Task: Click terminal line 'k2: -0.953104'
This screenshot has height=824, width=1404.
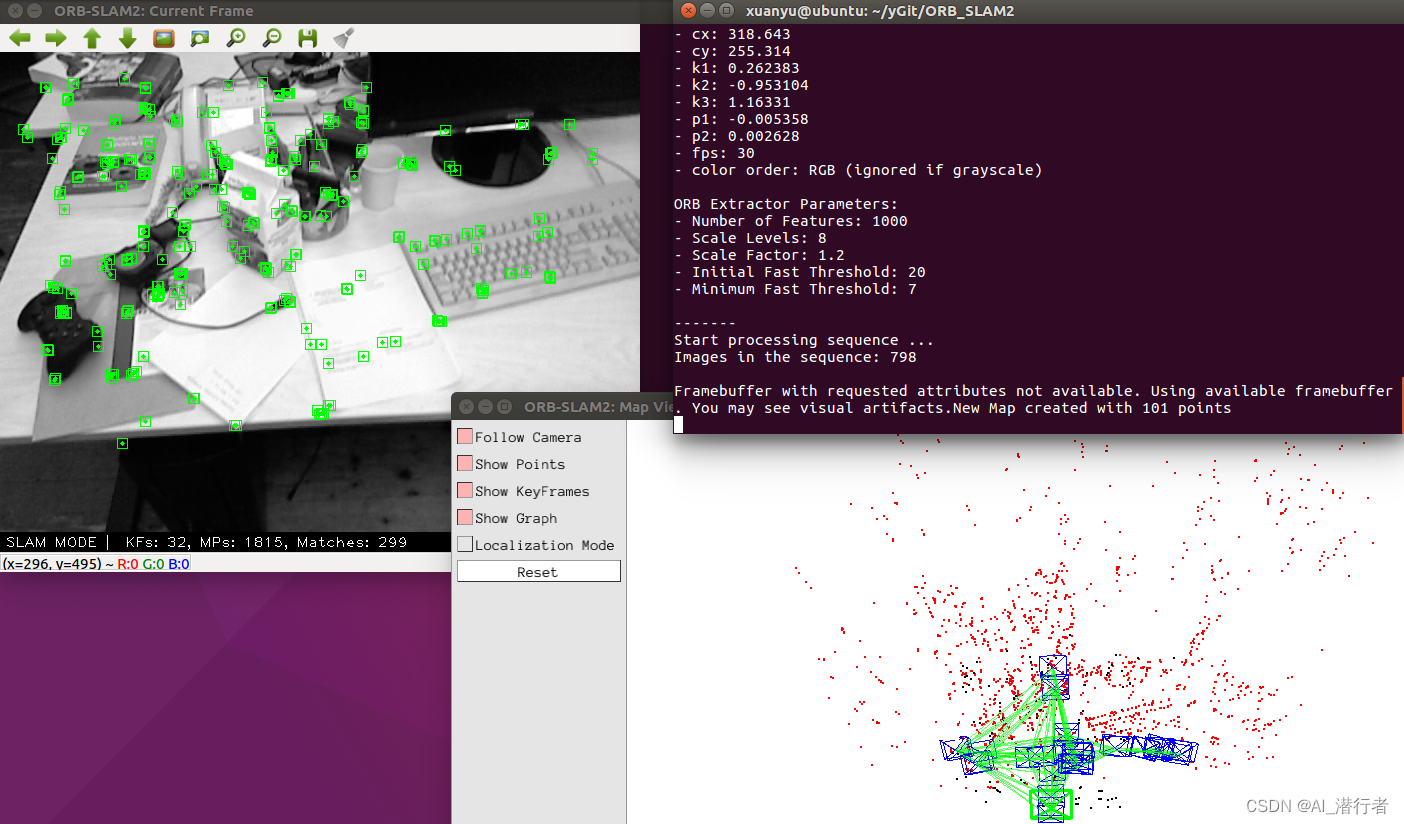Action: coord(741,85)
